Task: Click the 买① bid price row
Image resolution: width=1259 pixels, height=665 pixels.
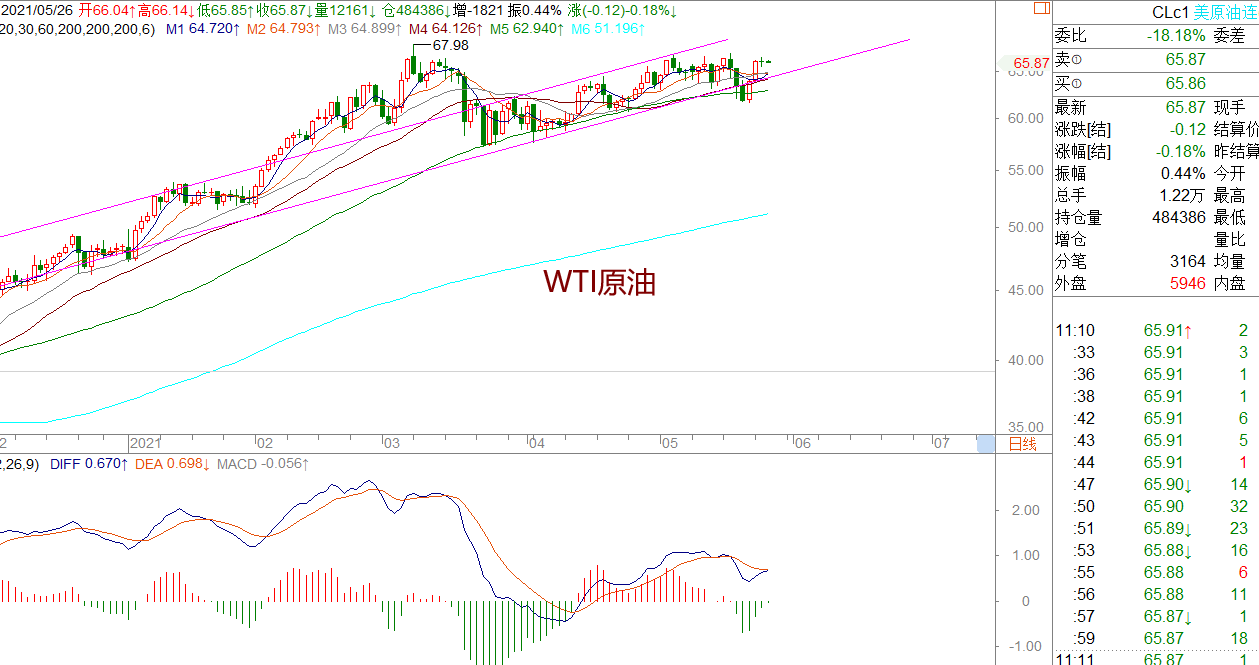Action: click(1156, 83)
